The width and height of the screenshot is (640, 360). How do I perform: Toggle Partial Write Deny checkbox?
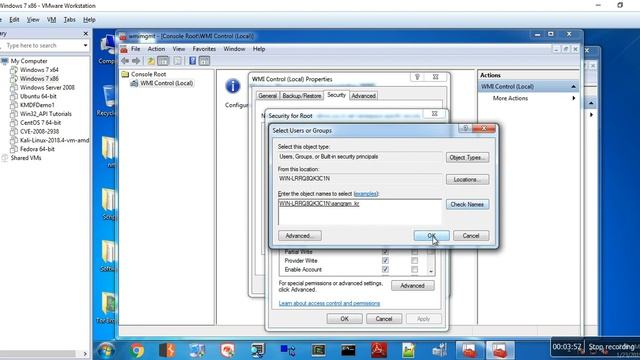click(x=414, y=252)
